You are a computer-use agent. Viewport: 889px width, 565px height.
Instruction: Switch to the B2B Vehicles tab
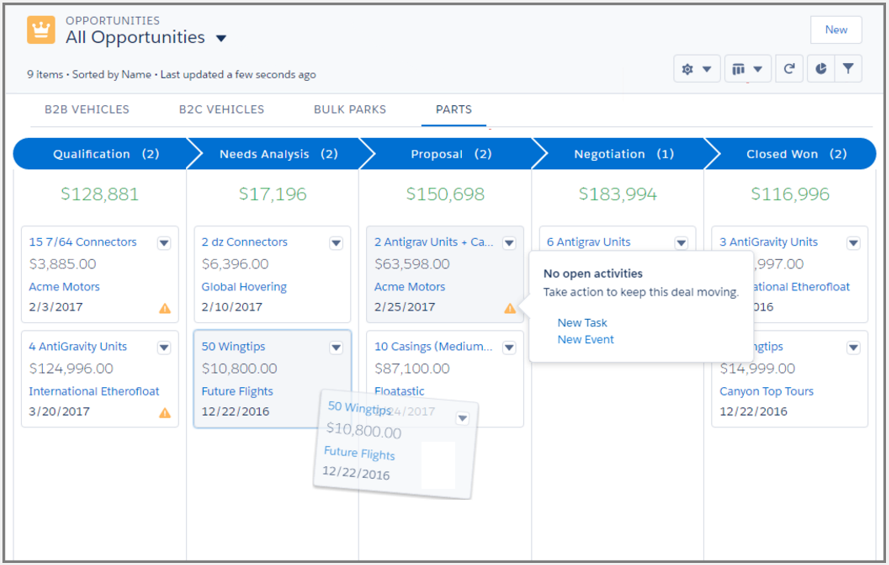click(87, 110)
